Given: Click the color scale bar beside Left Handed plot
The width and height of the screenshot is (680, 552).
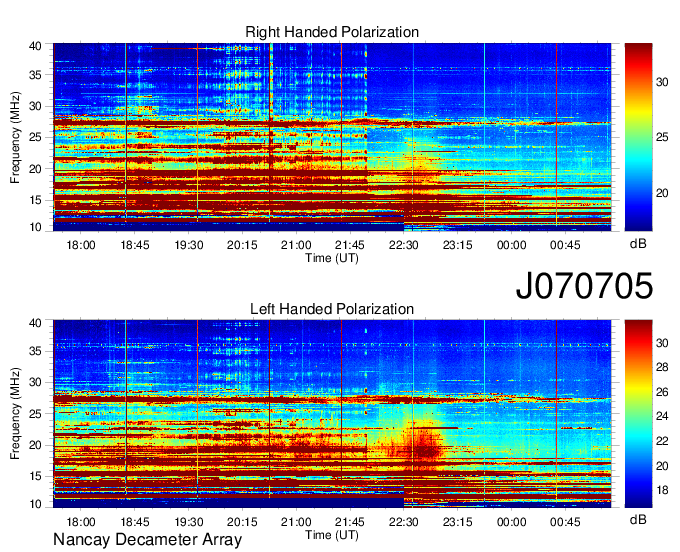Looking at the screenshot, I should tap(638, 414).
